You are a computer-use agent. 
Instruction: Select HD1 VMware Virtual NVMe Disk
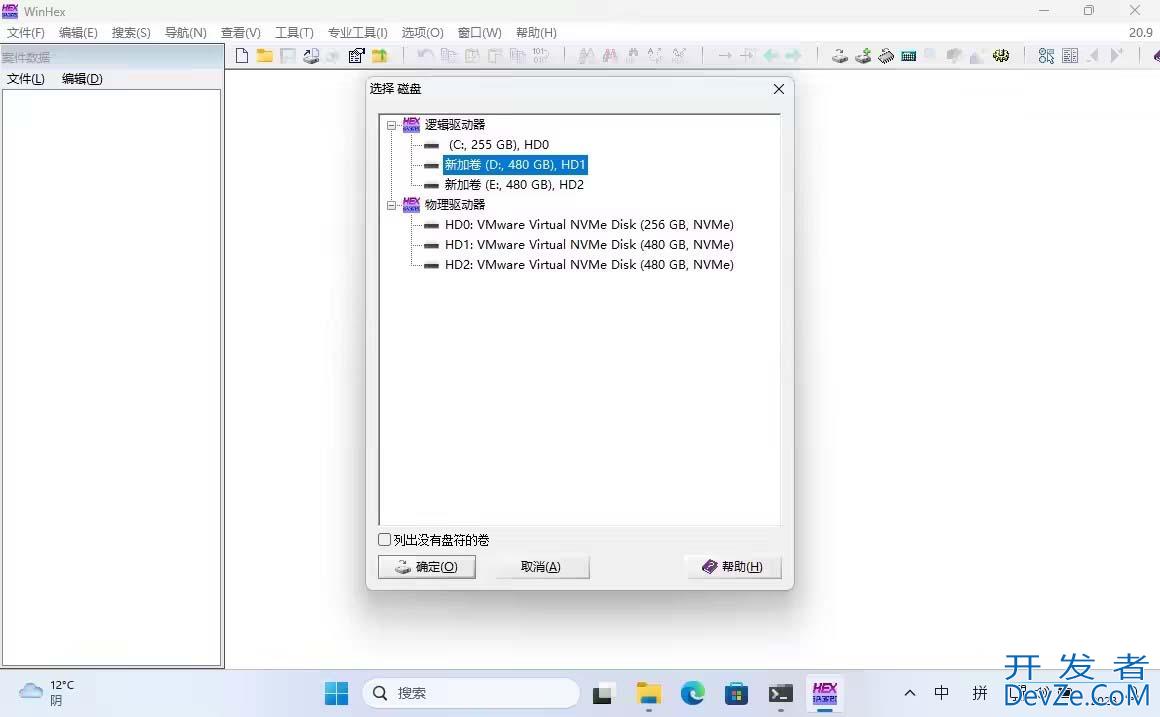pos(589,245)
